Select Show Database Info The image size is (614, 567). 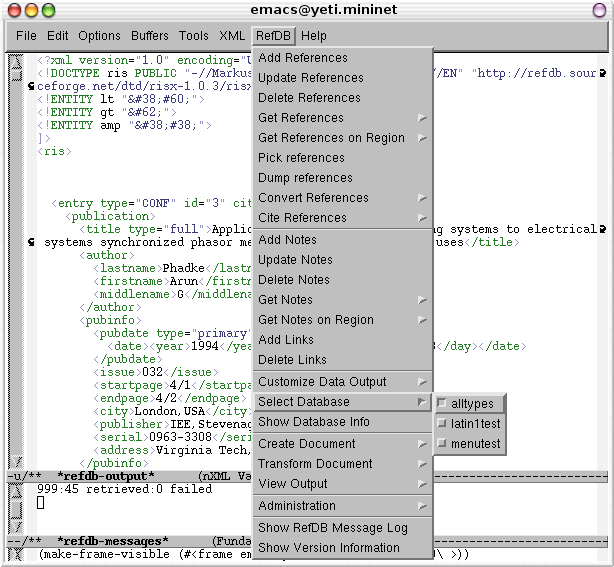(x=314, y=422)
